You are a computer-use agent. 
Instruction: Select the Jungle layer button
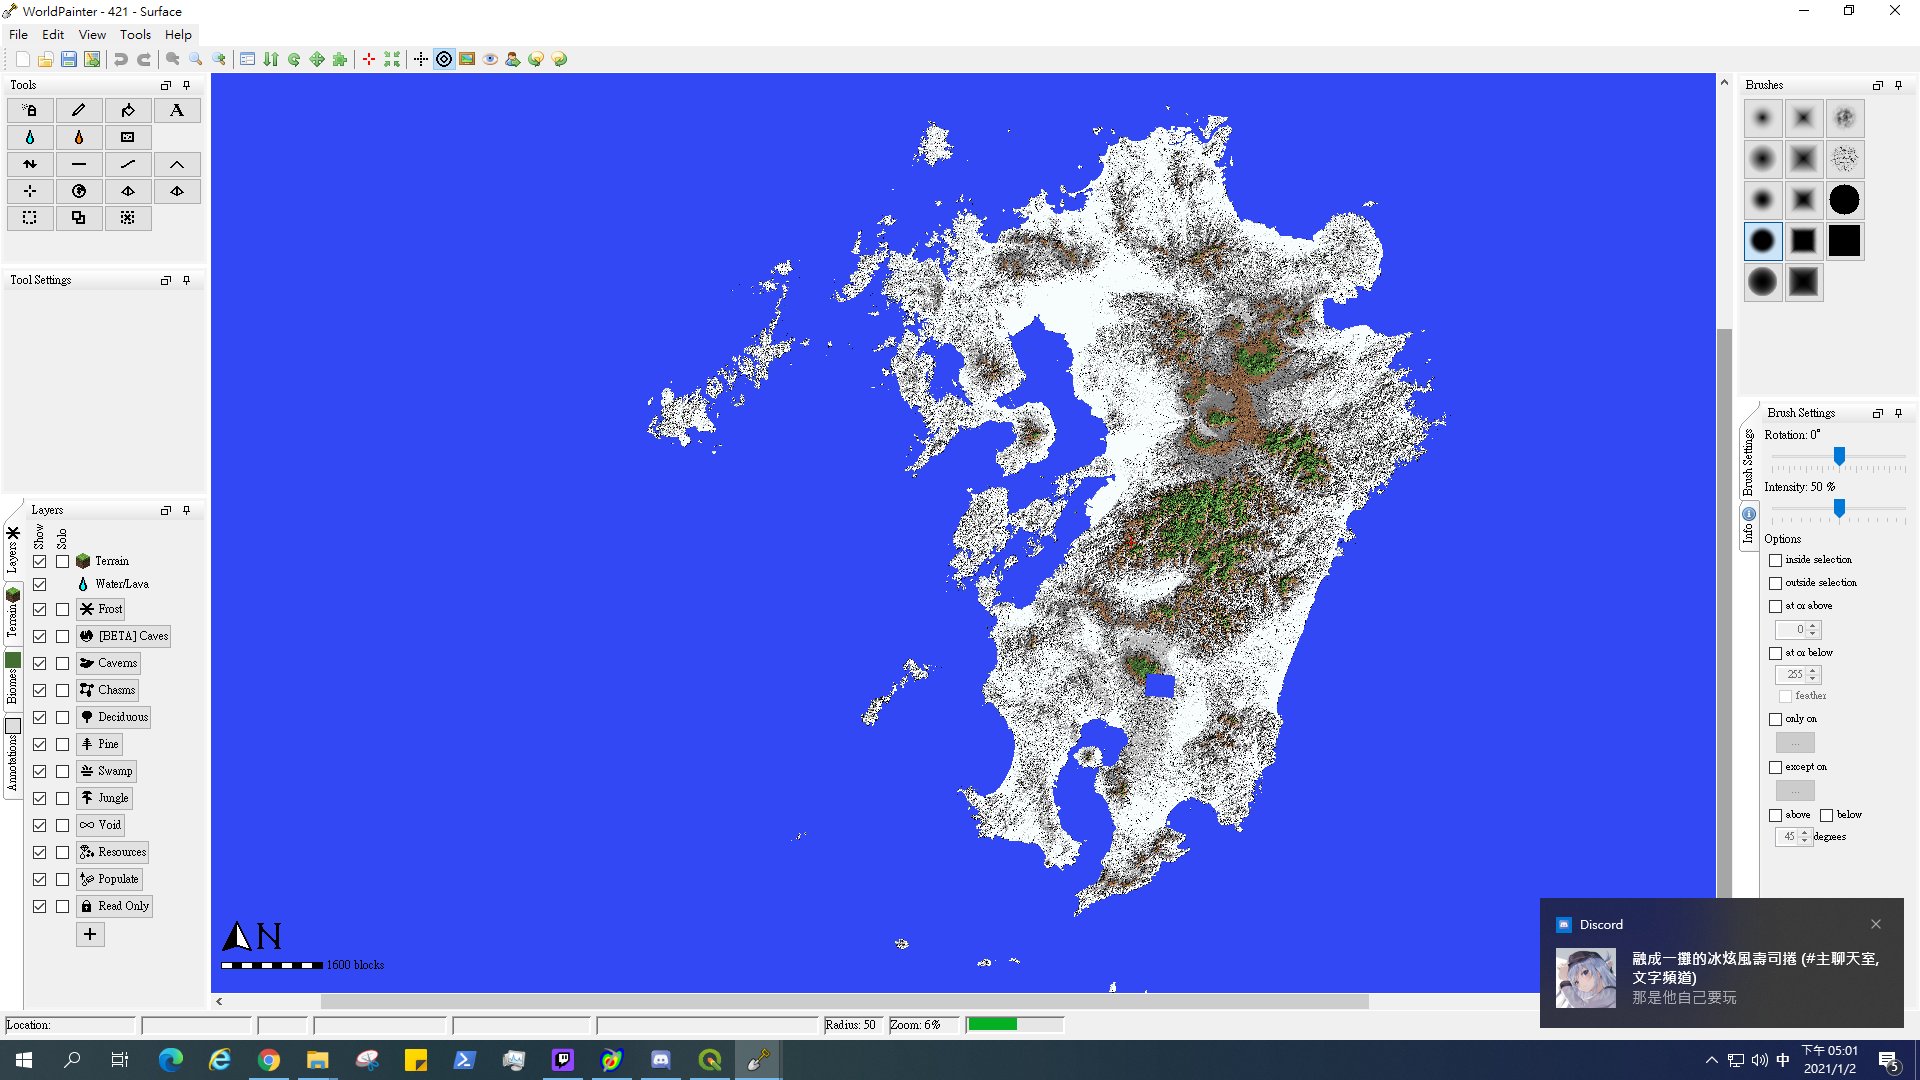click(105, 798)
